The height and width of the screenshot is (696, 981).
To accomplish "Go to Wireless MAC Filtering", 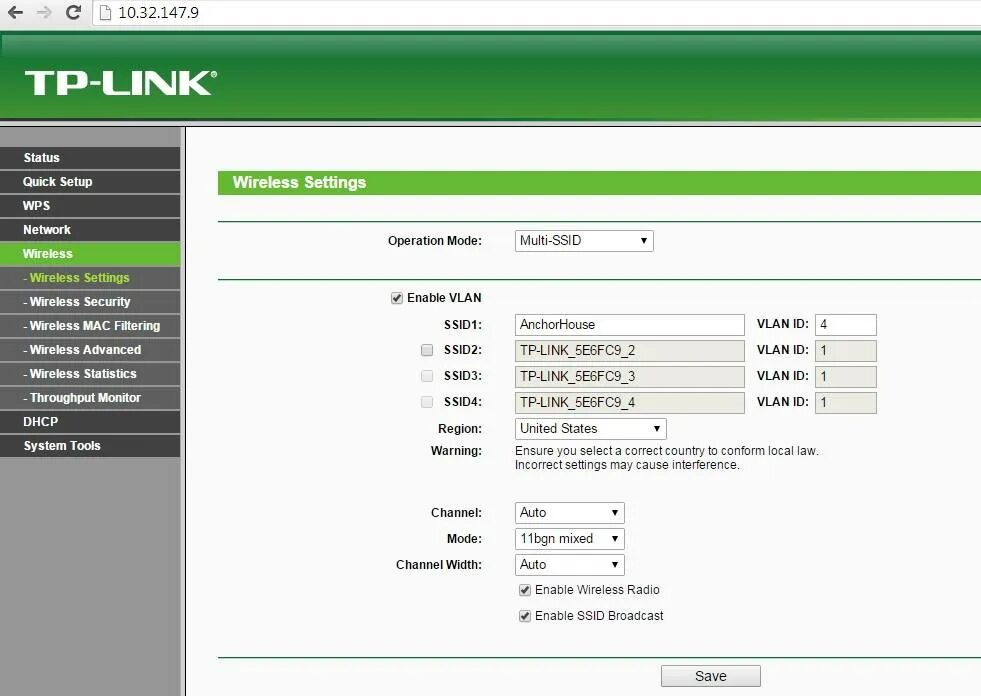I will coord(90,325).
